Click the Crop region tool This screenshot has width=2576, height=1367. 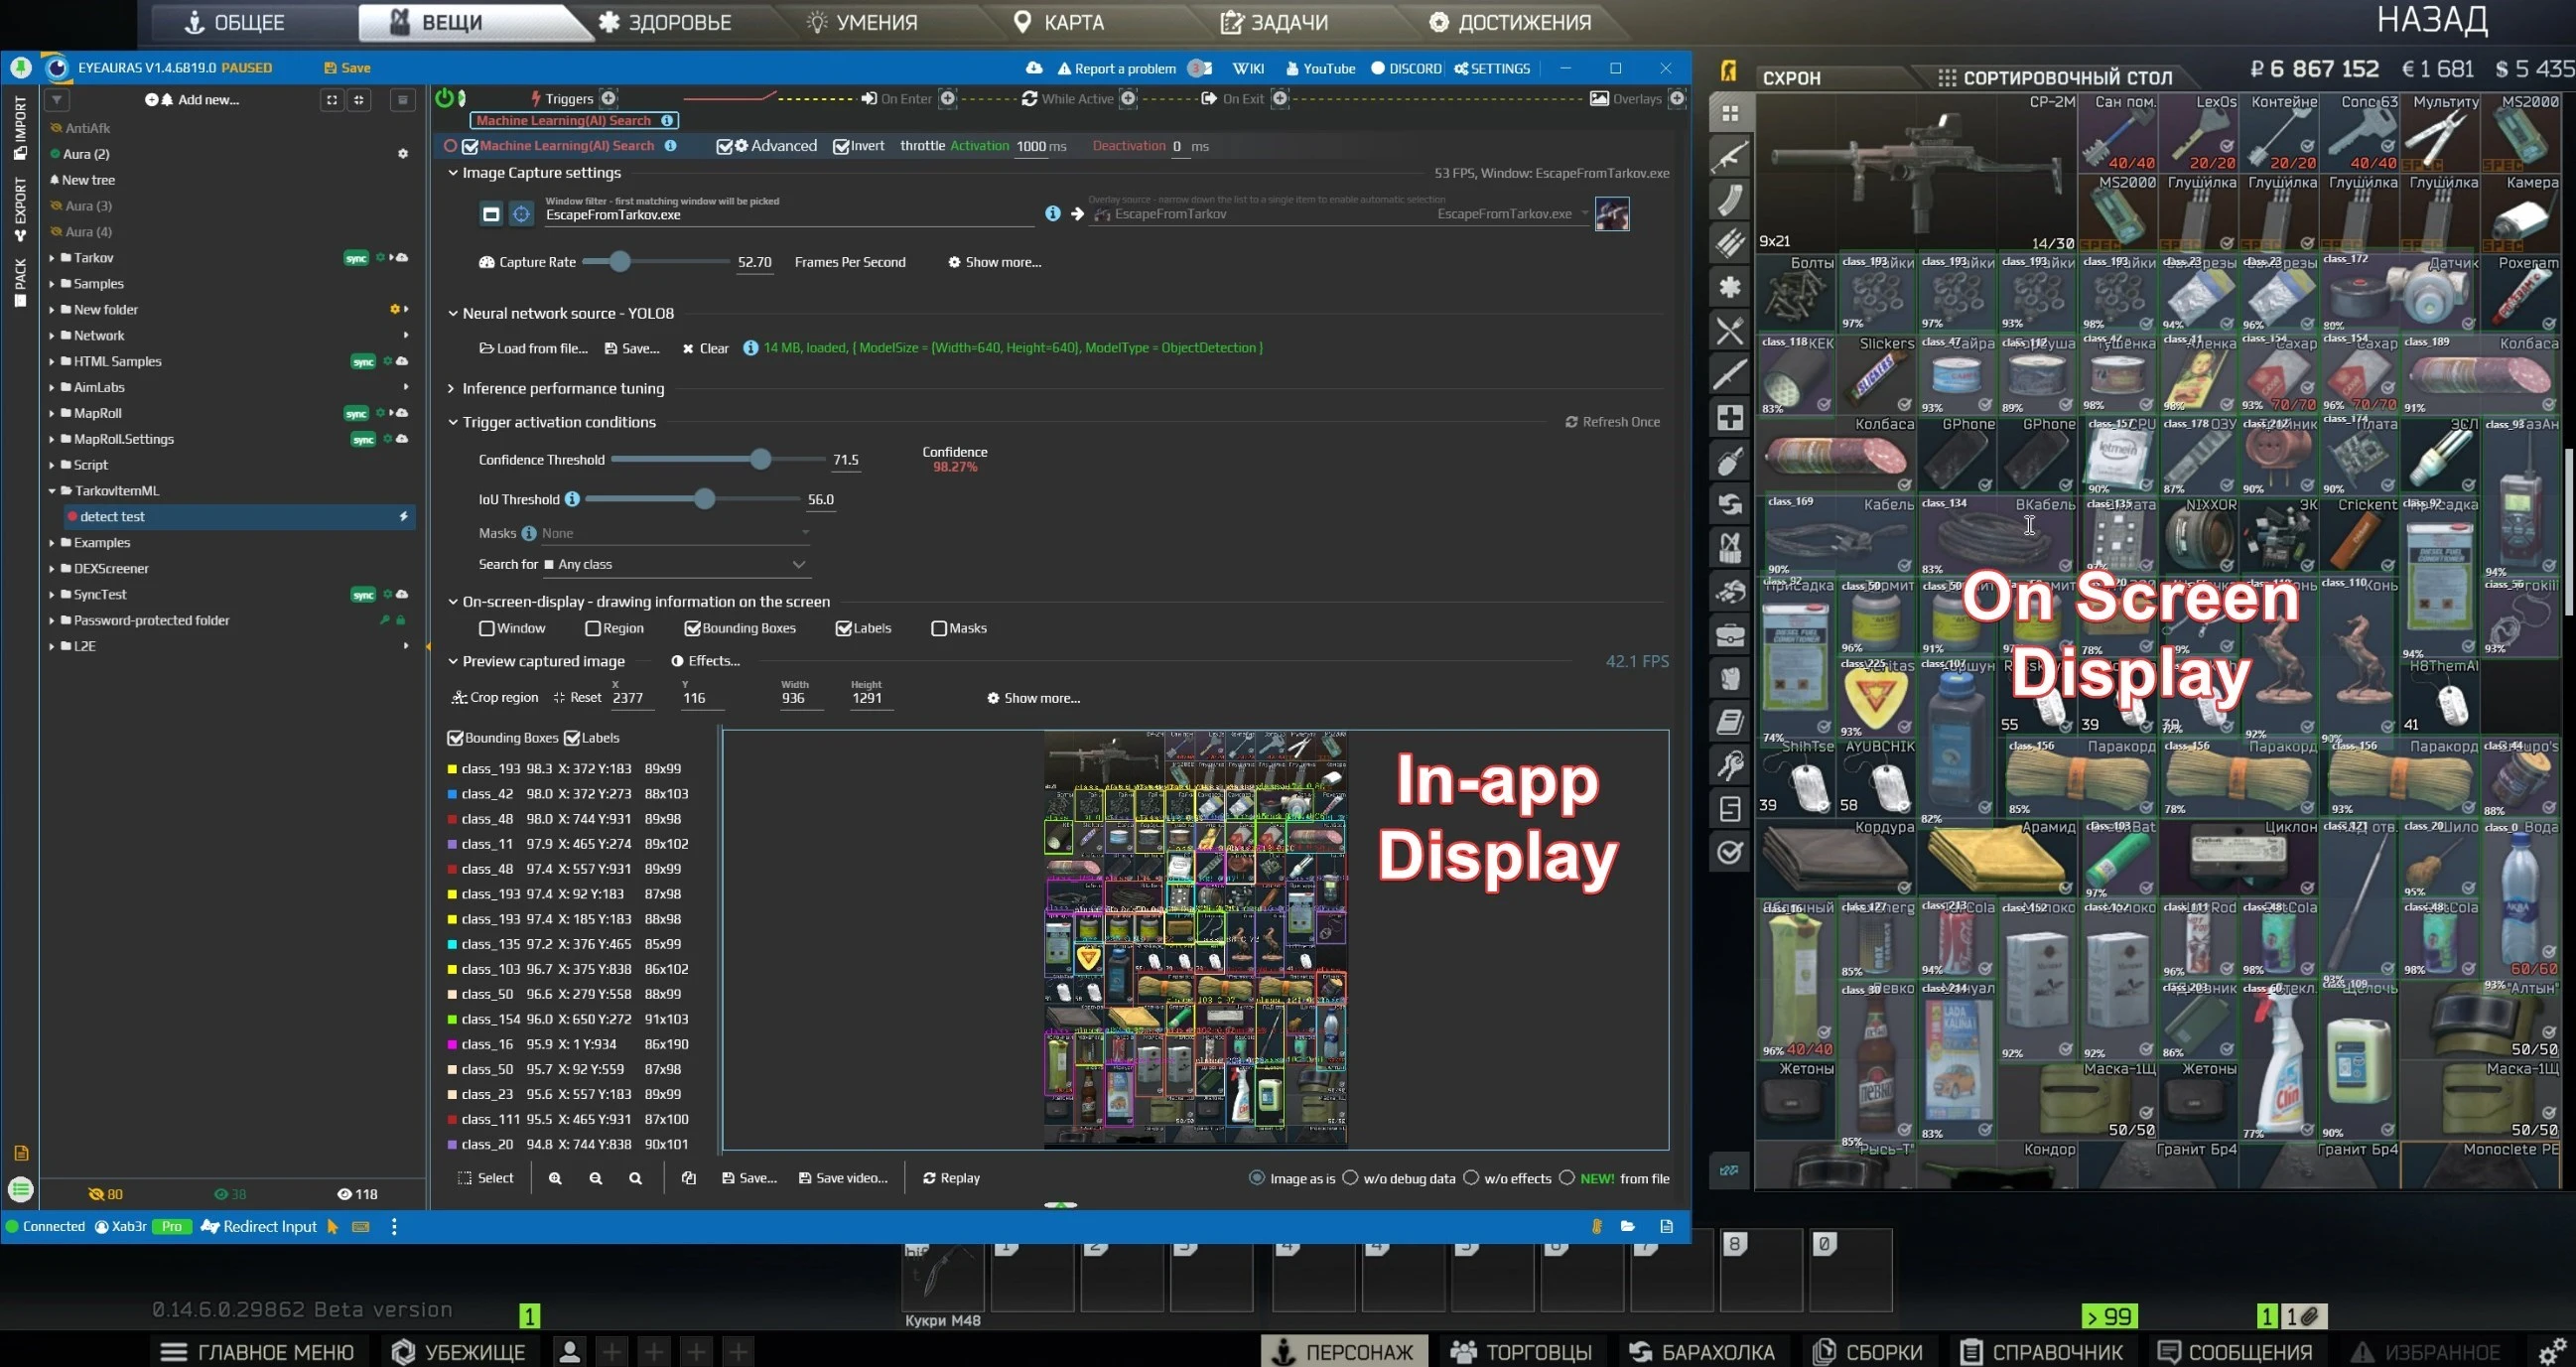tap(495, 698)
